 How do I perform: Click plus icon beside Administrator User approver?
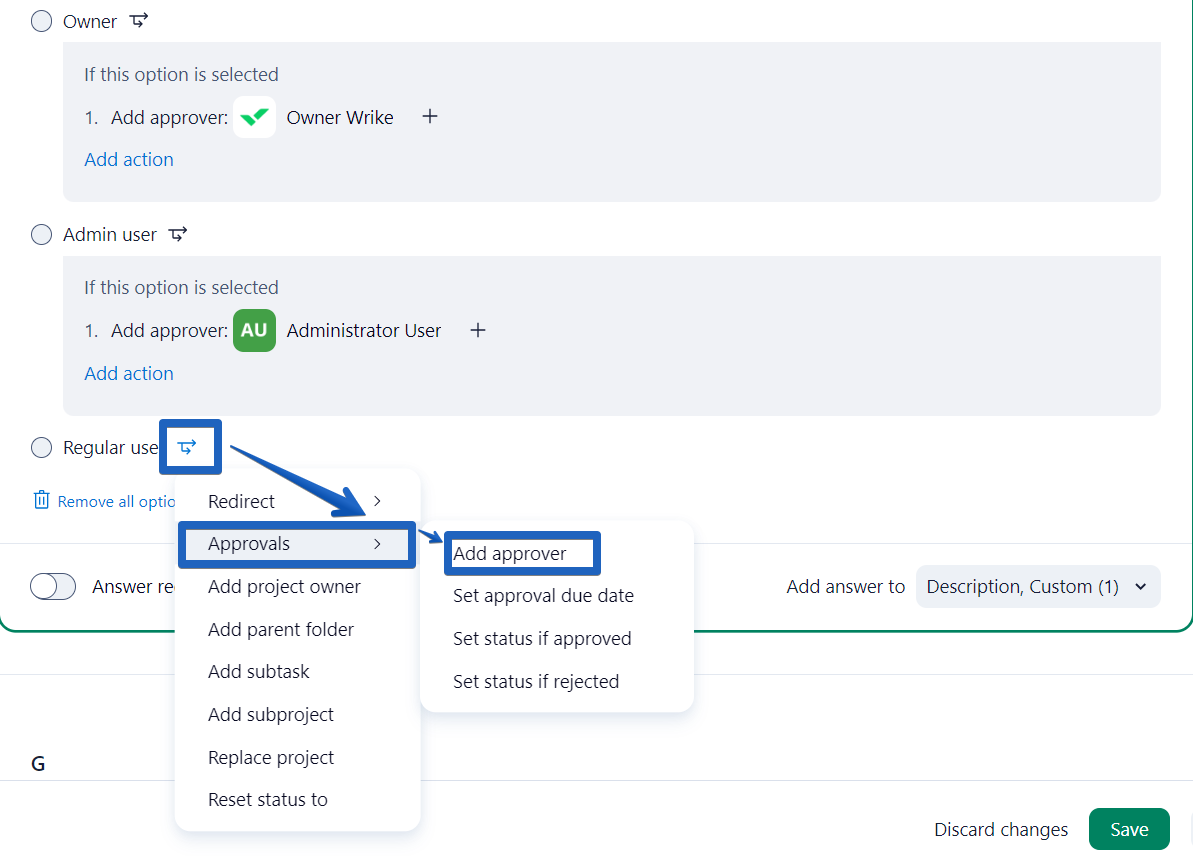pyautogui.click(x=478, y=330)
